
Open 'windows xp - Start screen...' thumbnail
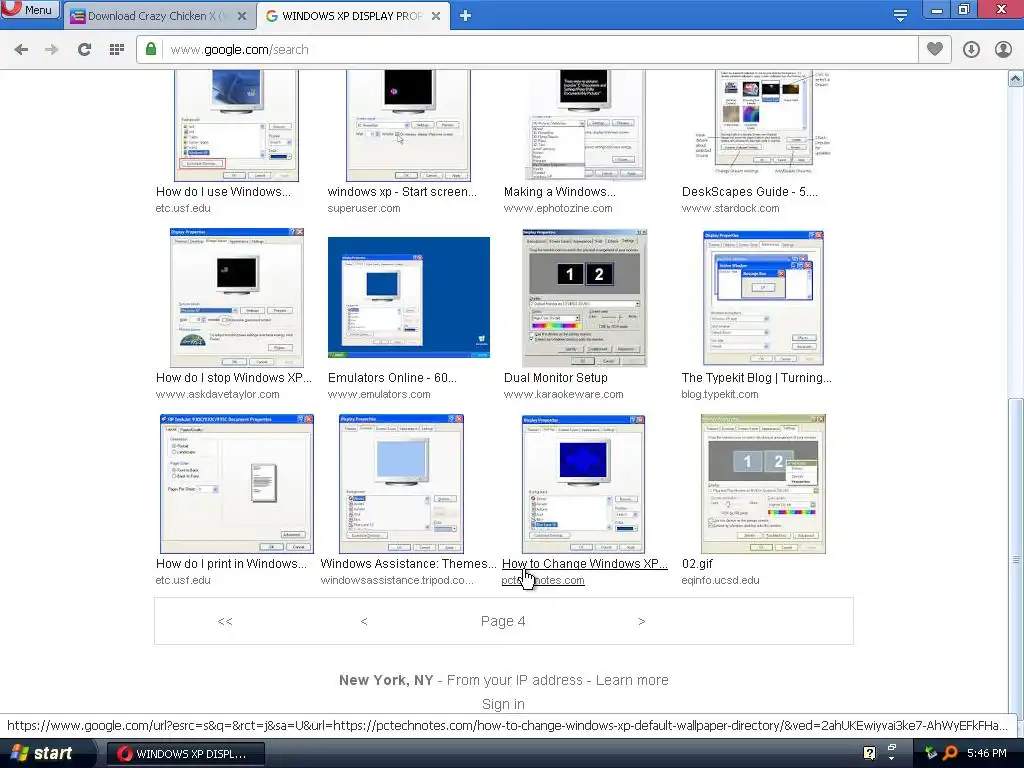408,125
